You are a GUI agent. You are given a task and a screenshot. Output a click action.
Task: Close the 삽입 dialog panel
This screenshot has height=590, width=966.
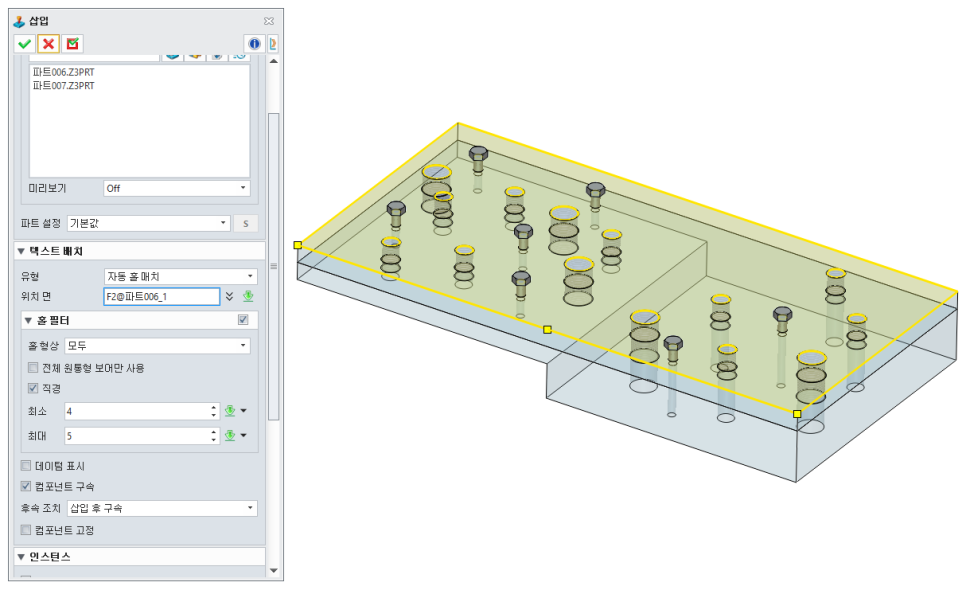click(x=268, y=20)
